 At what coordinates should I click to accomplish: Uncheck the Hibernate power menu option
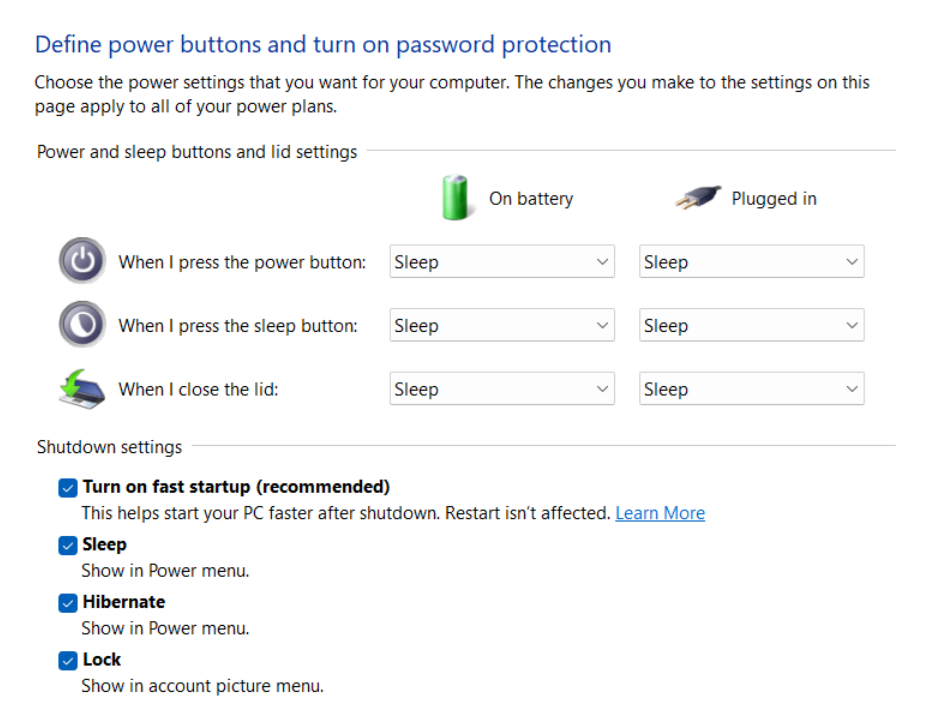coord(68,603)
